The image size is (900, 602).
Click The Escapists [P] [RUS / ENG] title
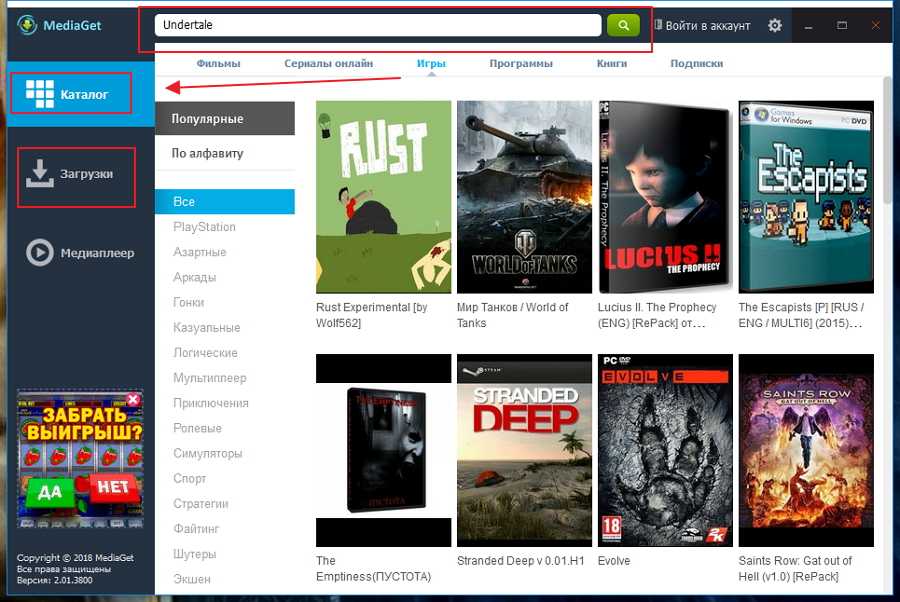[801, 315]
